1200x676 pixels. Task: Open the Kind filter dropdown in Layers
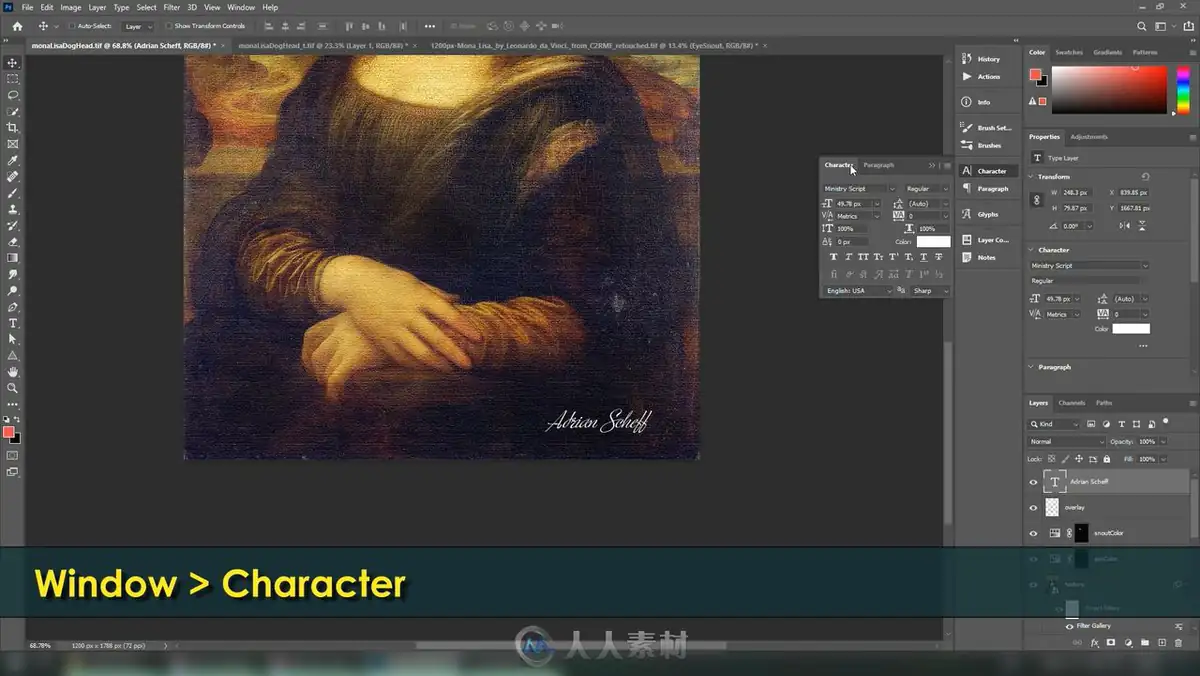point(1054,424)
